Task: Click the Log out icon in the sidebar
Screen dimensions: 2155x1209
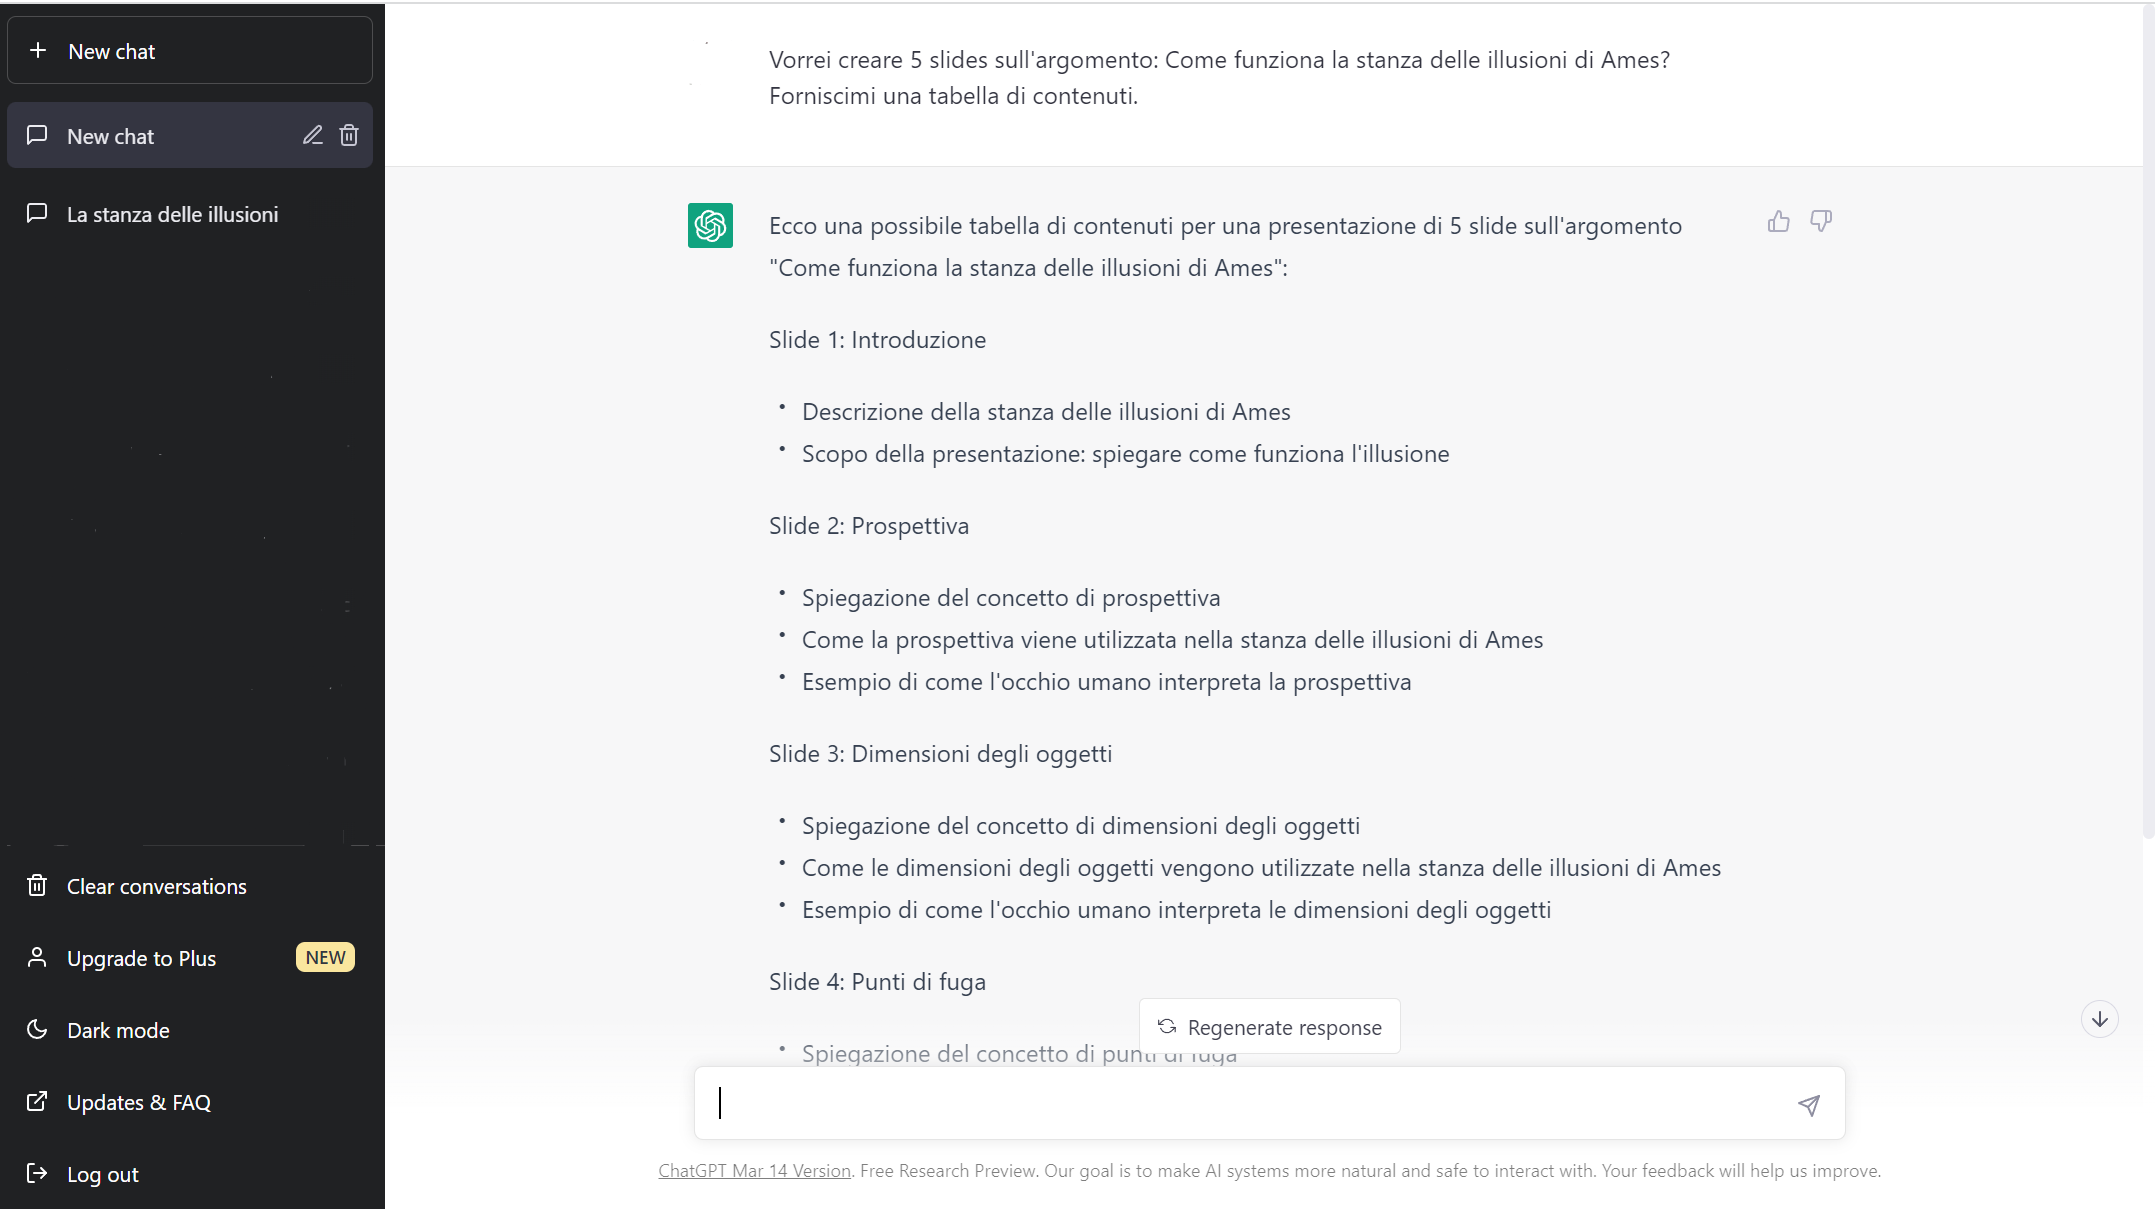Action: point(37,1174)
